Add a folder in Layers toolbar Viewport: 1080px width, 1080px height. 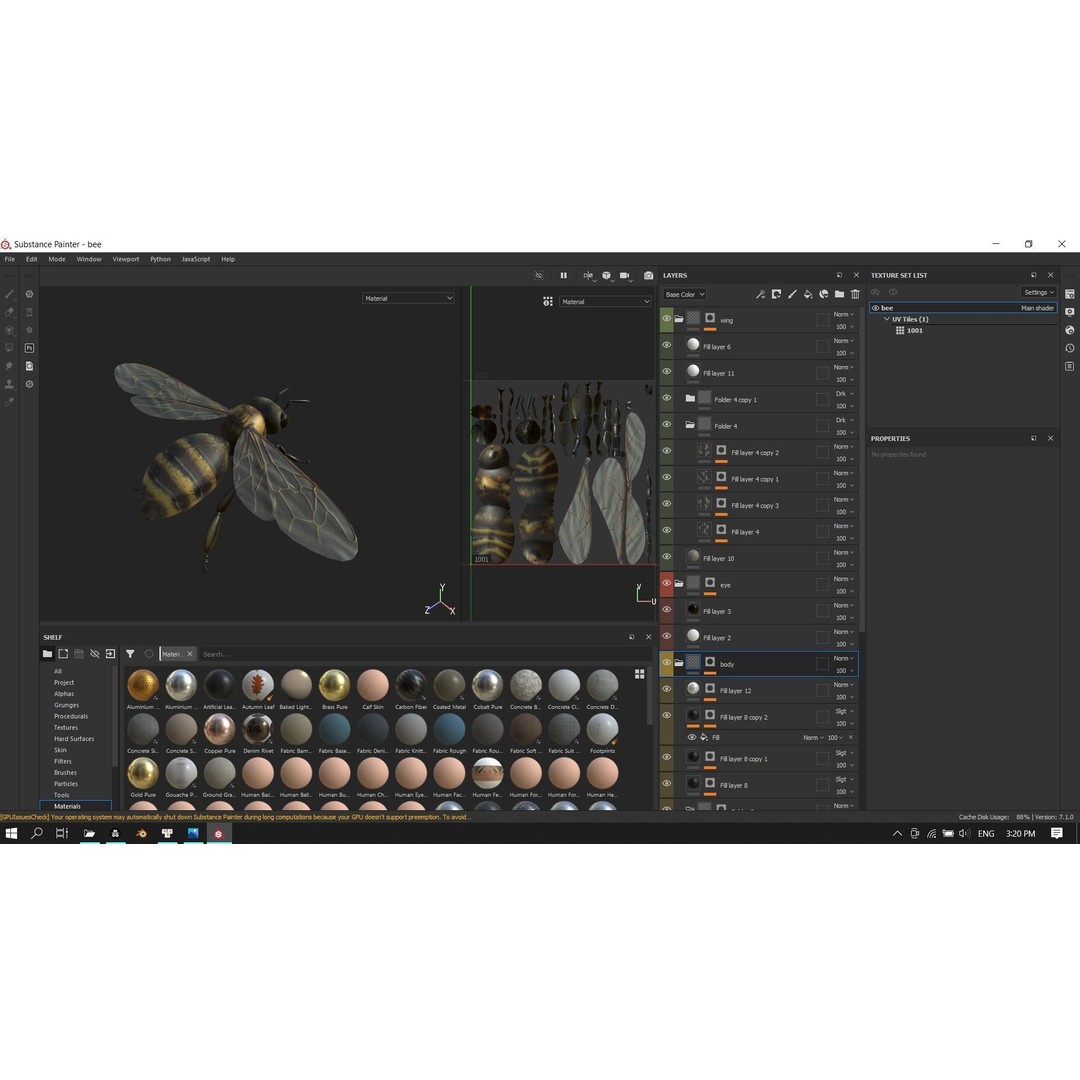pos(840,294)
